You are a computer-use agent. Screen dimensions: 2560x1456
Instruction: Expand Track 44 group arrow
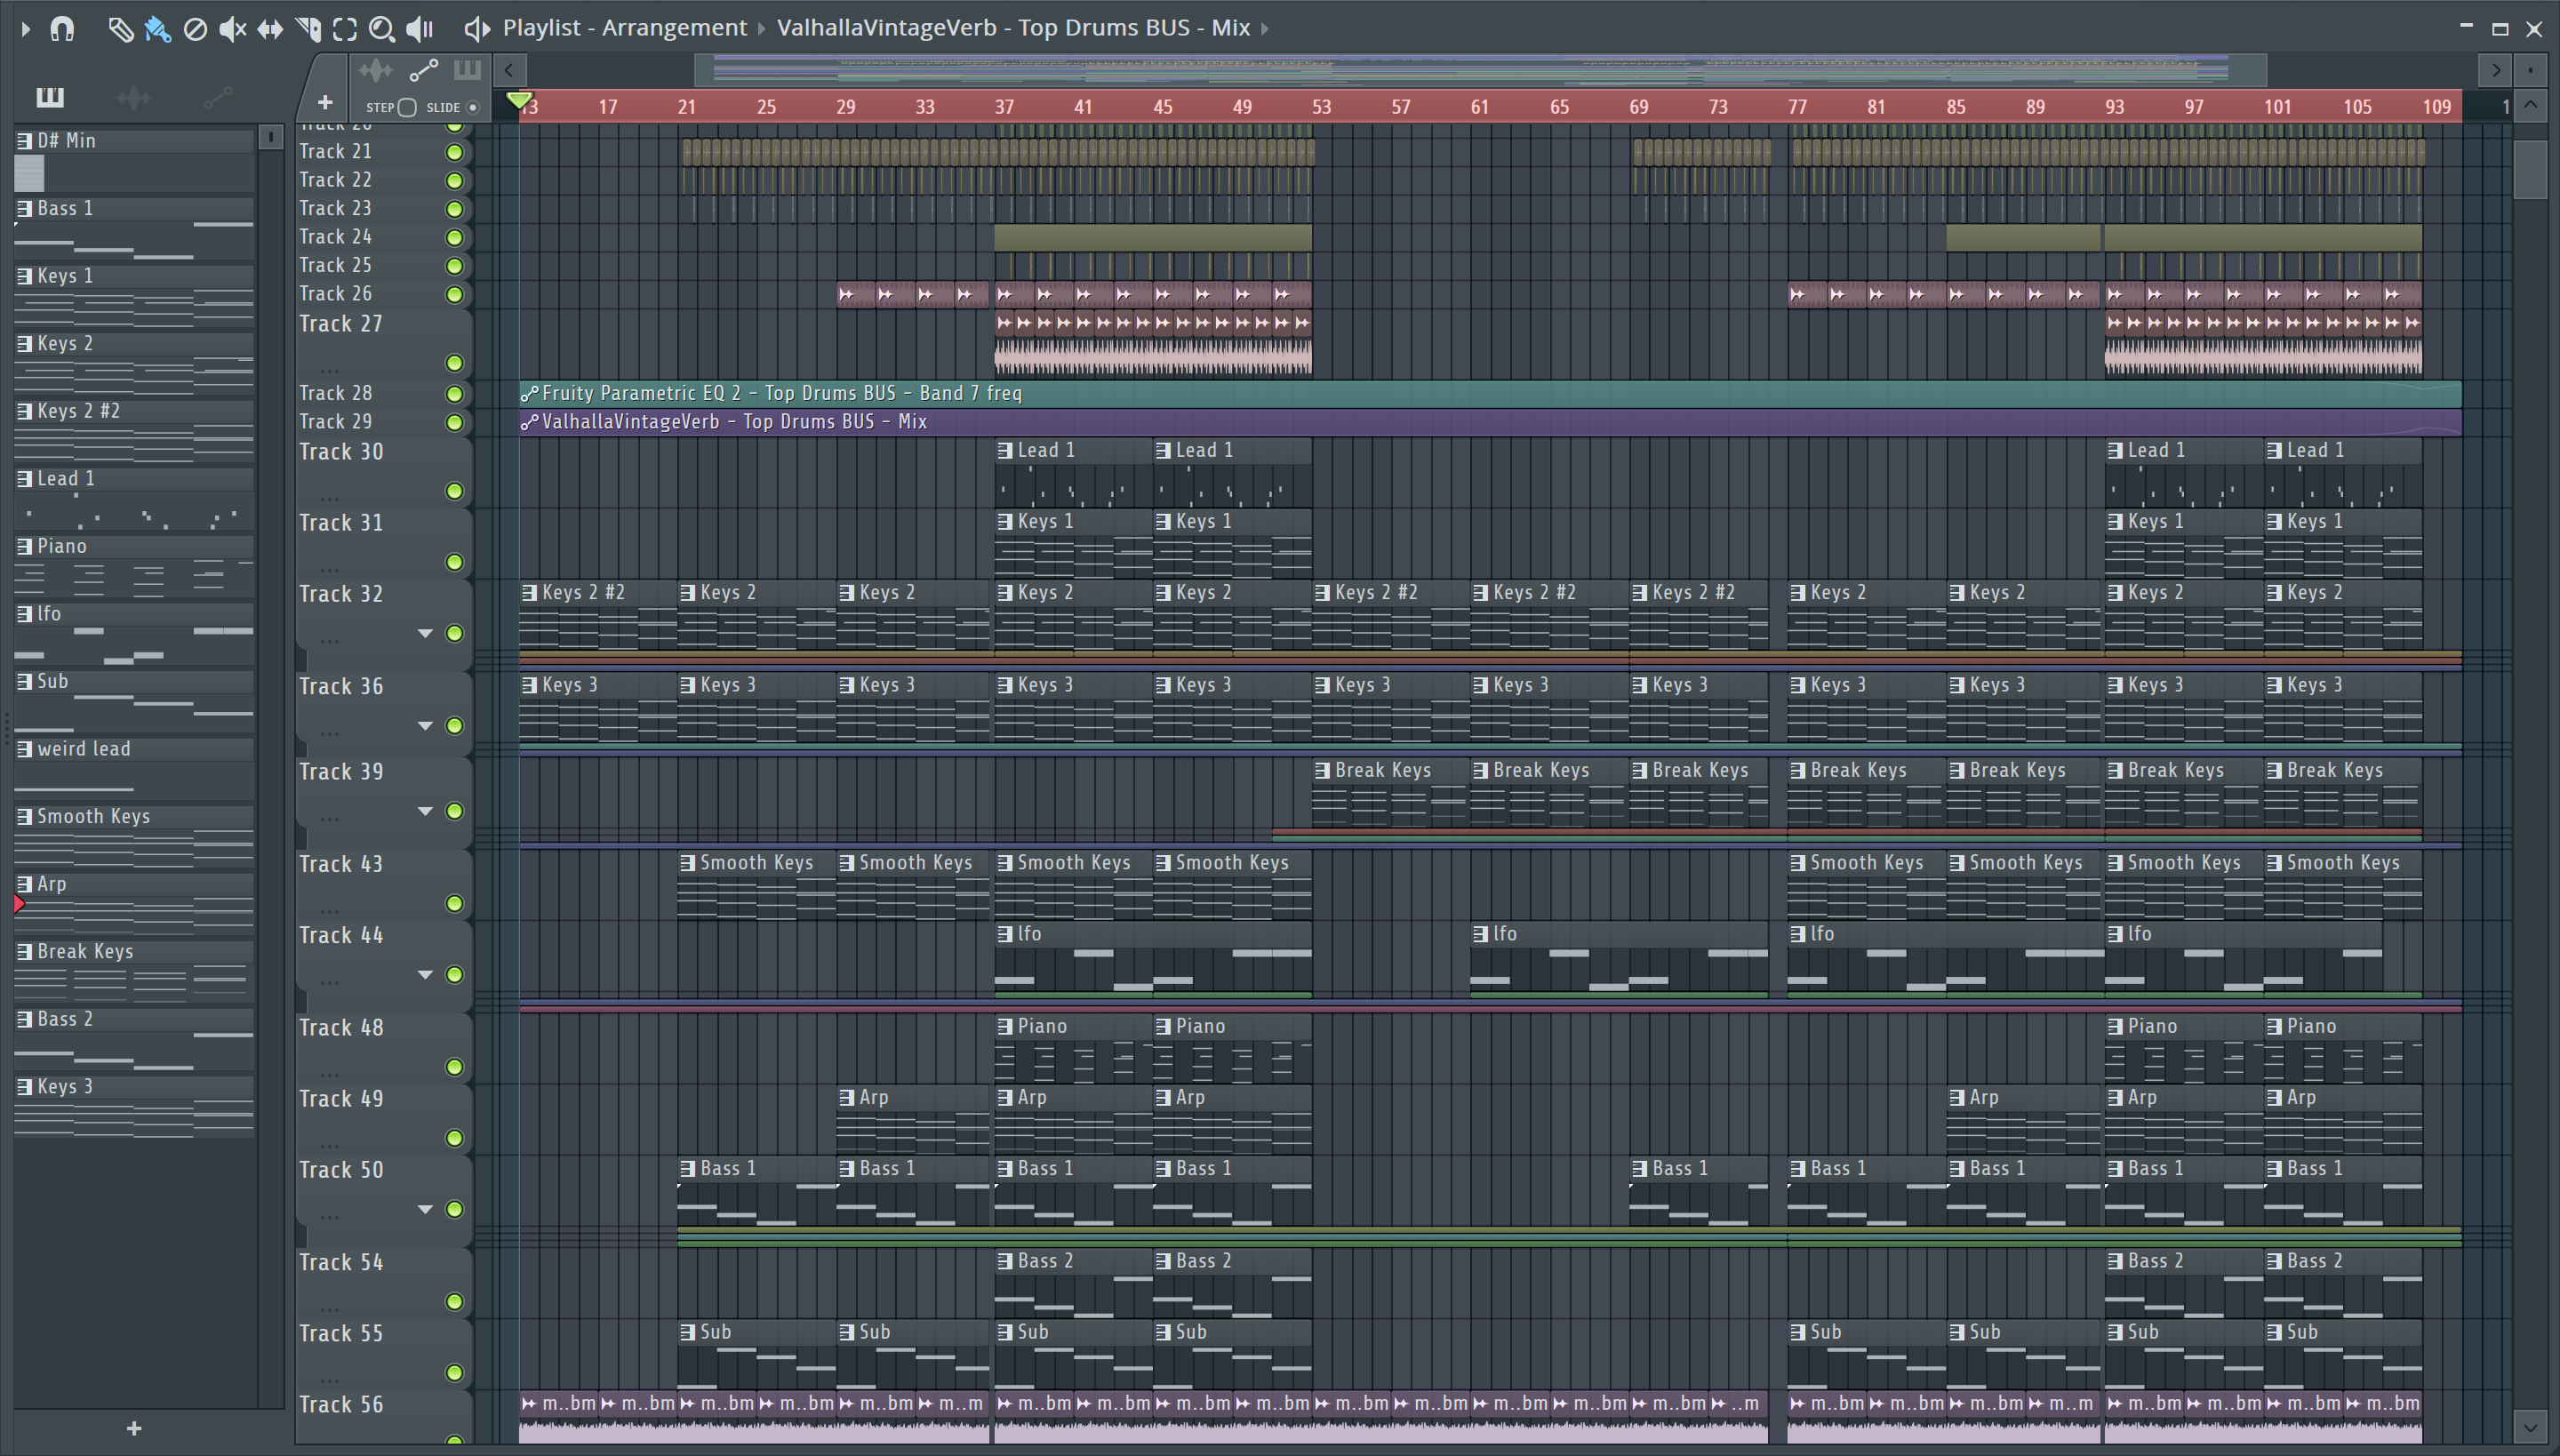pyautogui.click(x=425, y=974)
